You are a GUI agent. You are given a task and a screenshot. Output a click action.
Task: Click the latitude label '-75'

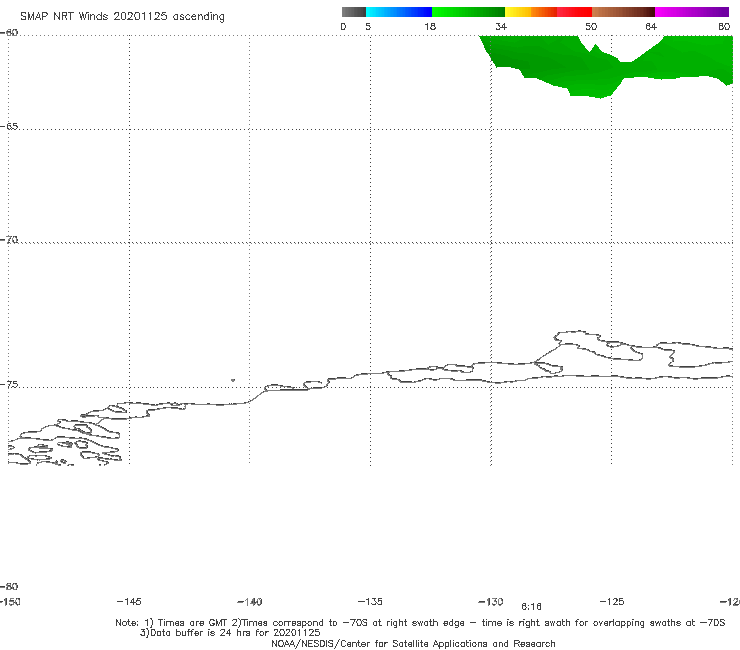click(x=9, y=385)
